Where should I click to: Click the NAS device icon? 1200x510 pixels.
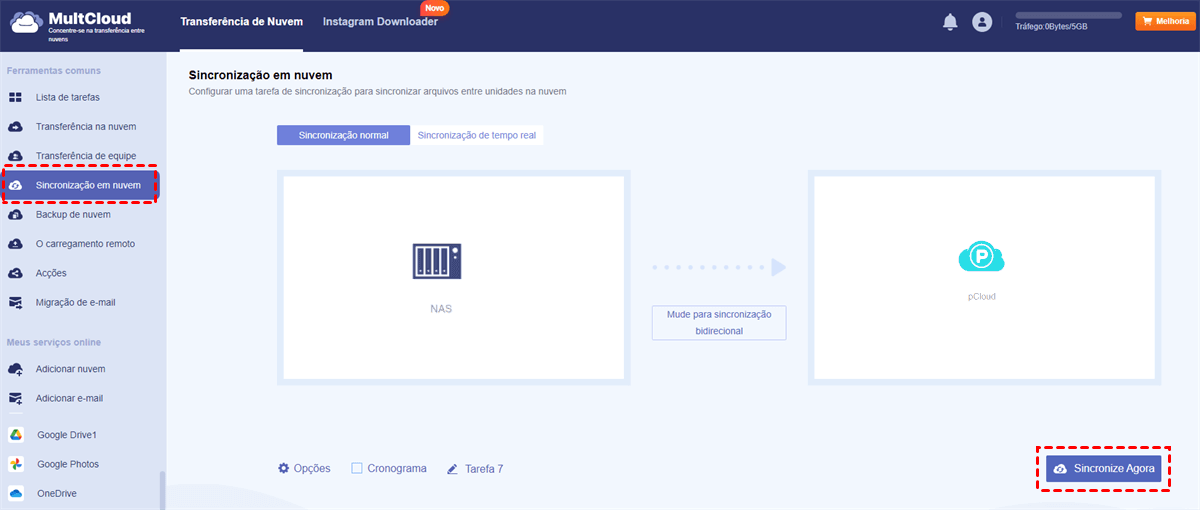(x=436, y=261)
